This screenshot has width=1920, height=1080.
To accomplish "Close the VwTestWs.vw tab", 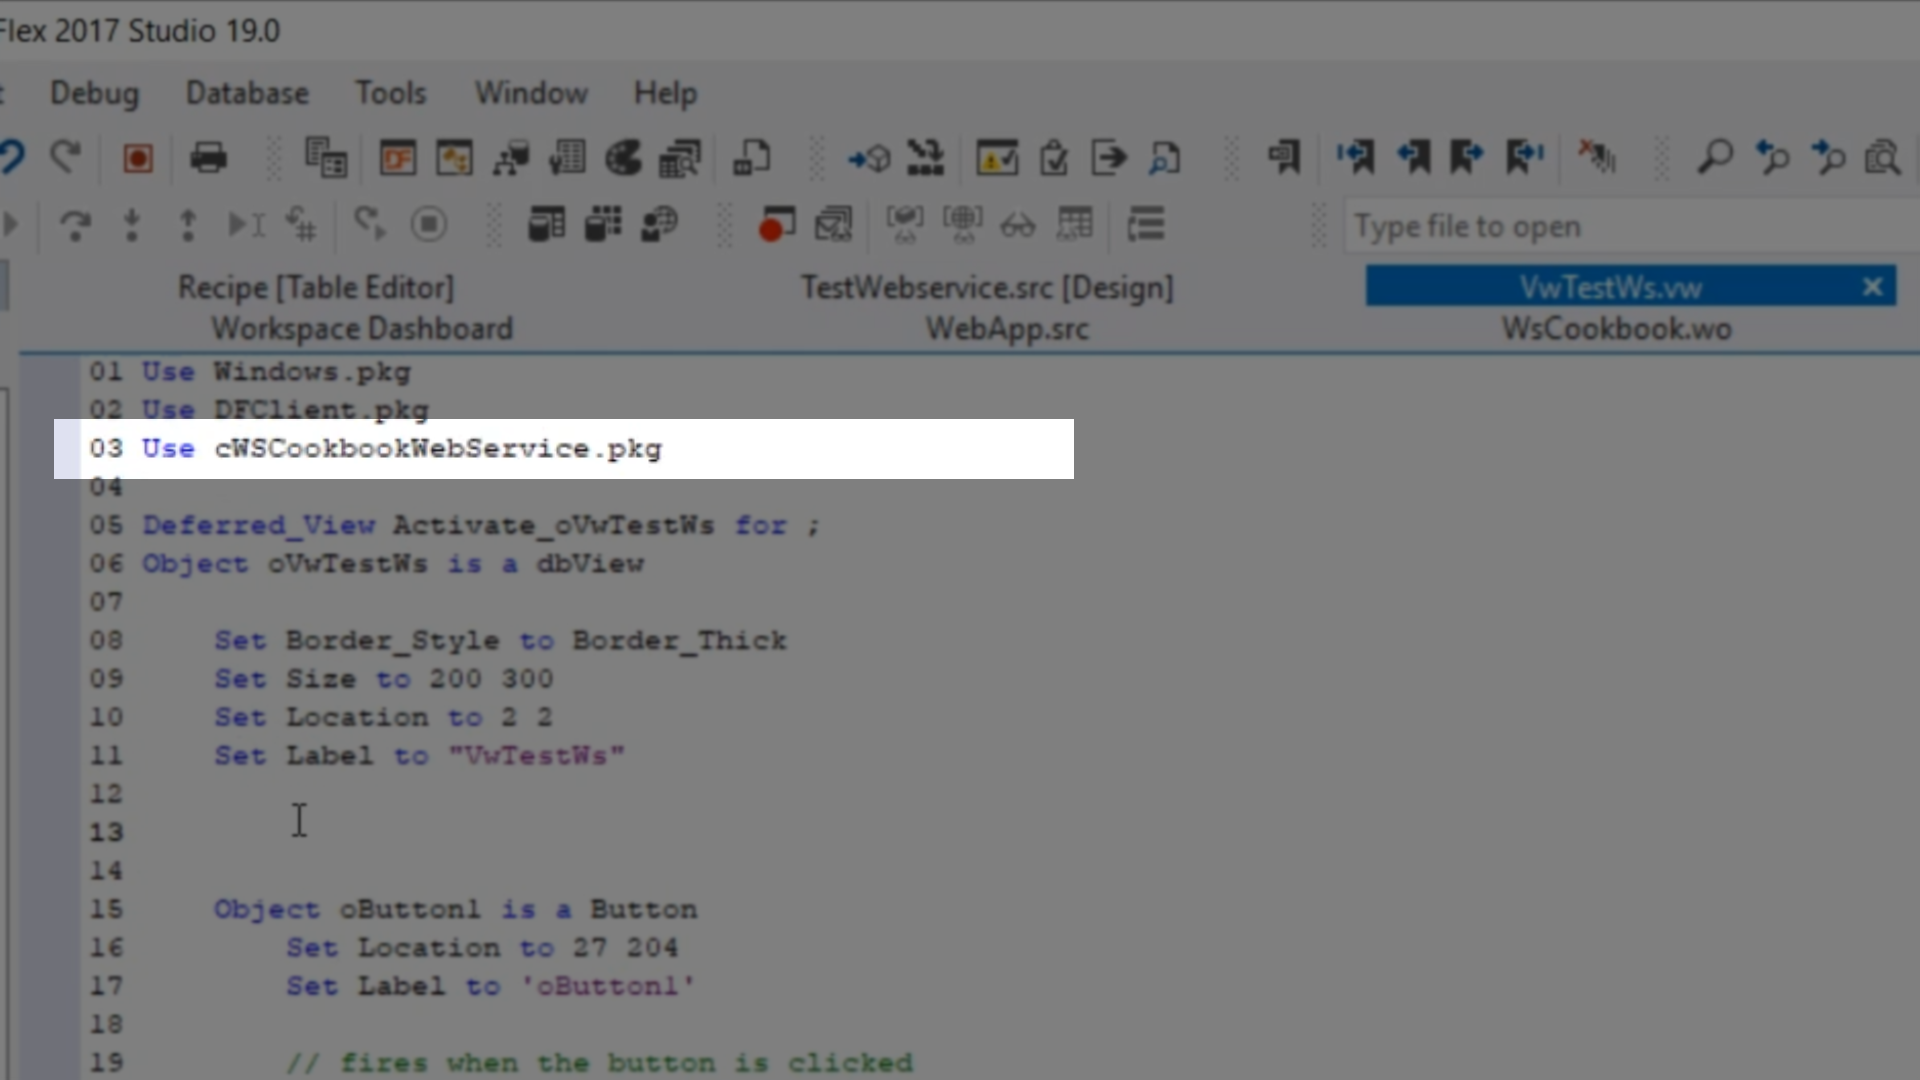I will (x=1872, y=288).
